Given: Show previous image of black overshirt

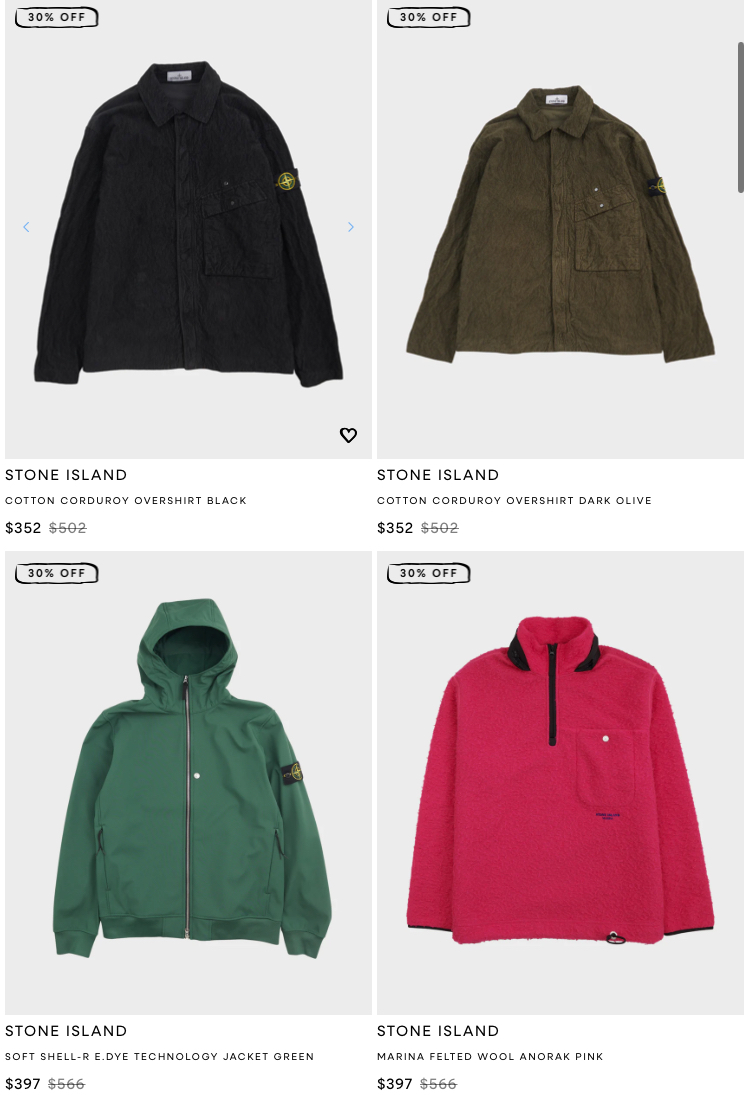Looking at the screenshot, I should pyautogui.click(x=27, y=227).
